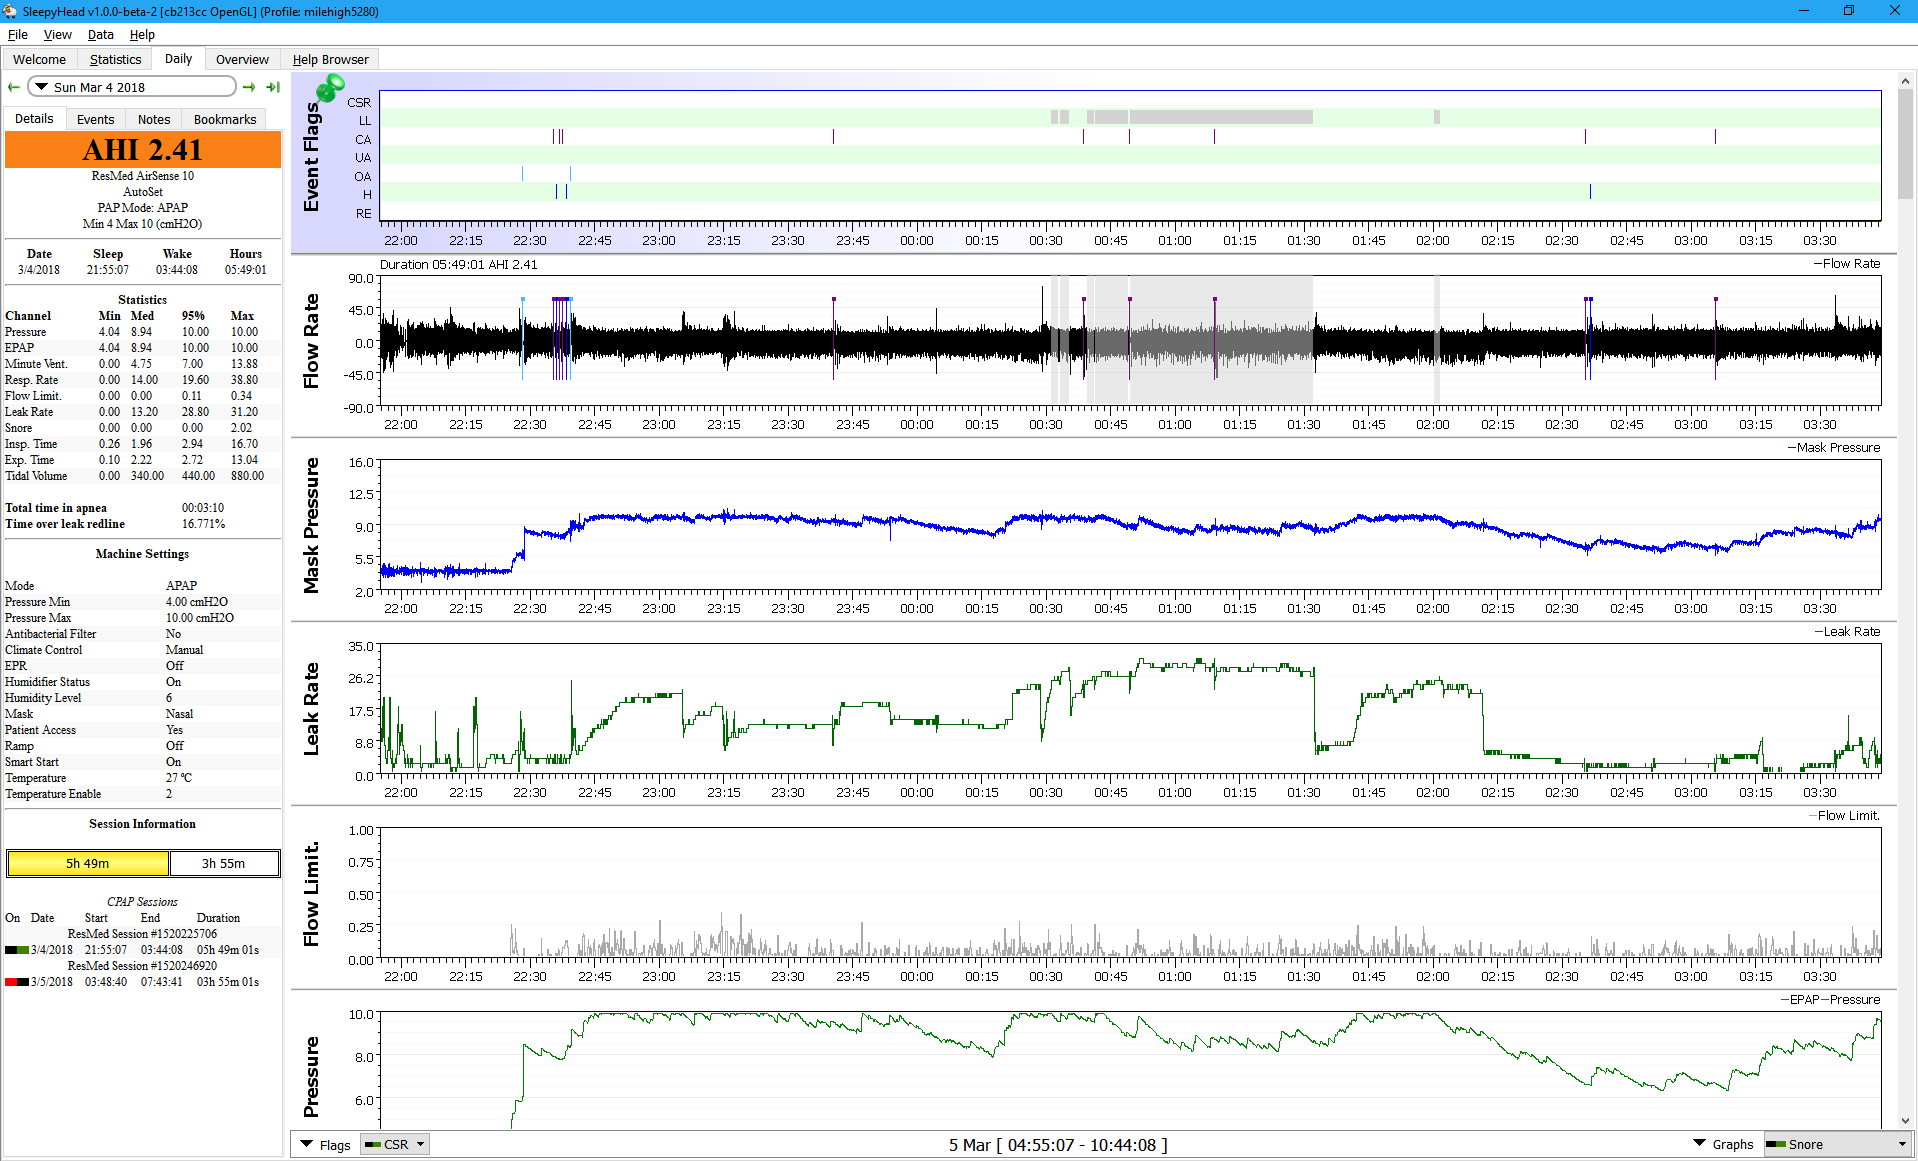The image size is (1918, 1161).
Task: Jump to most recent day arrow
Action: click(272, 87)
